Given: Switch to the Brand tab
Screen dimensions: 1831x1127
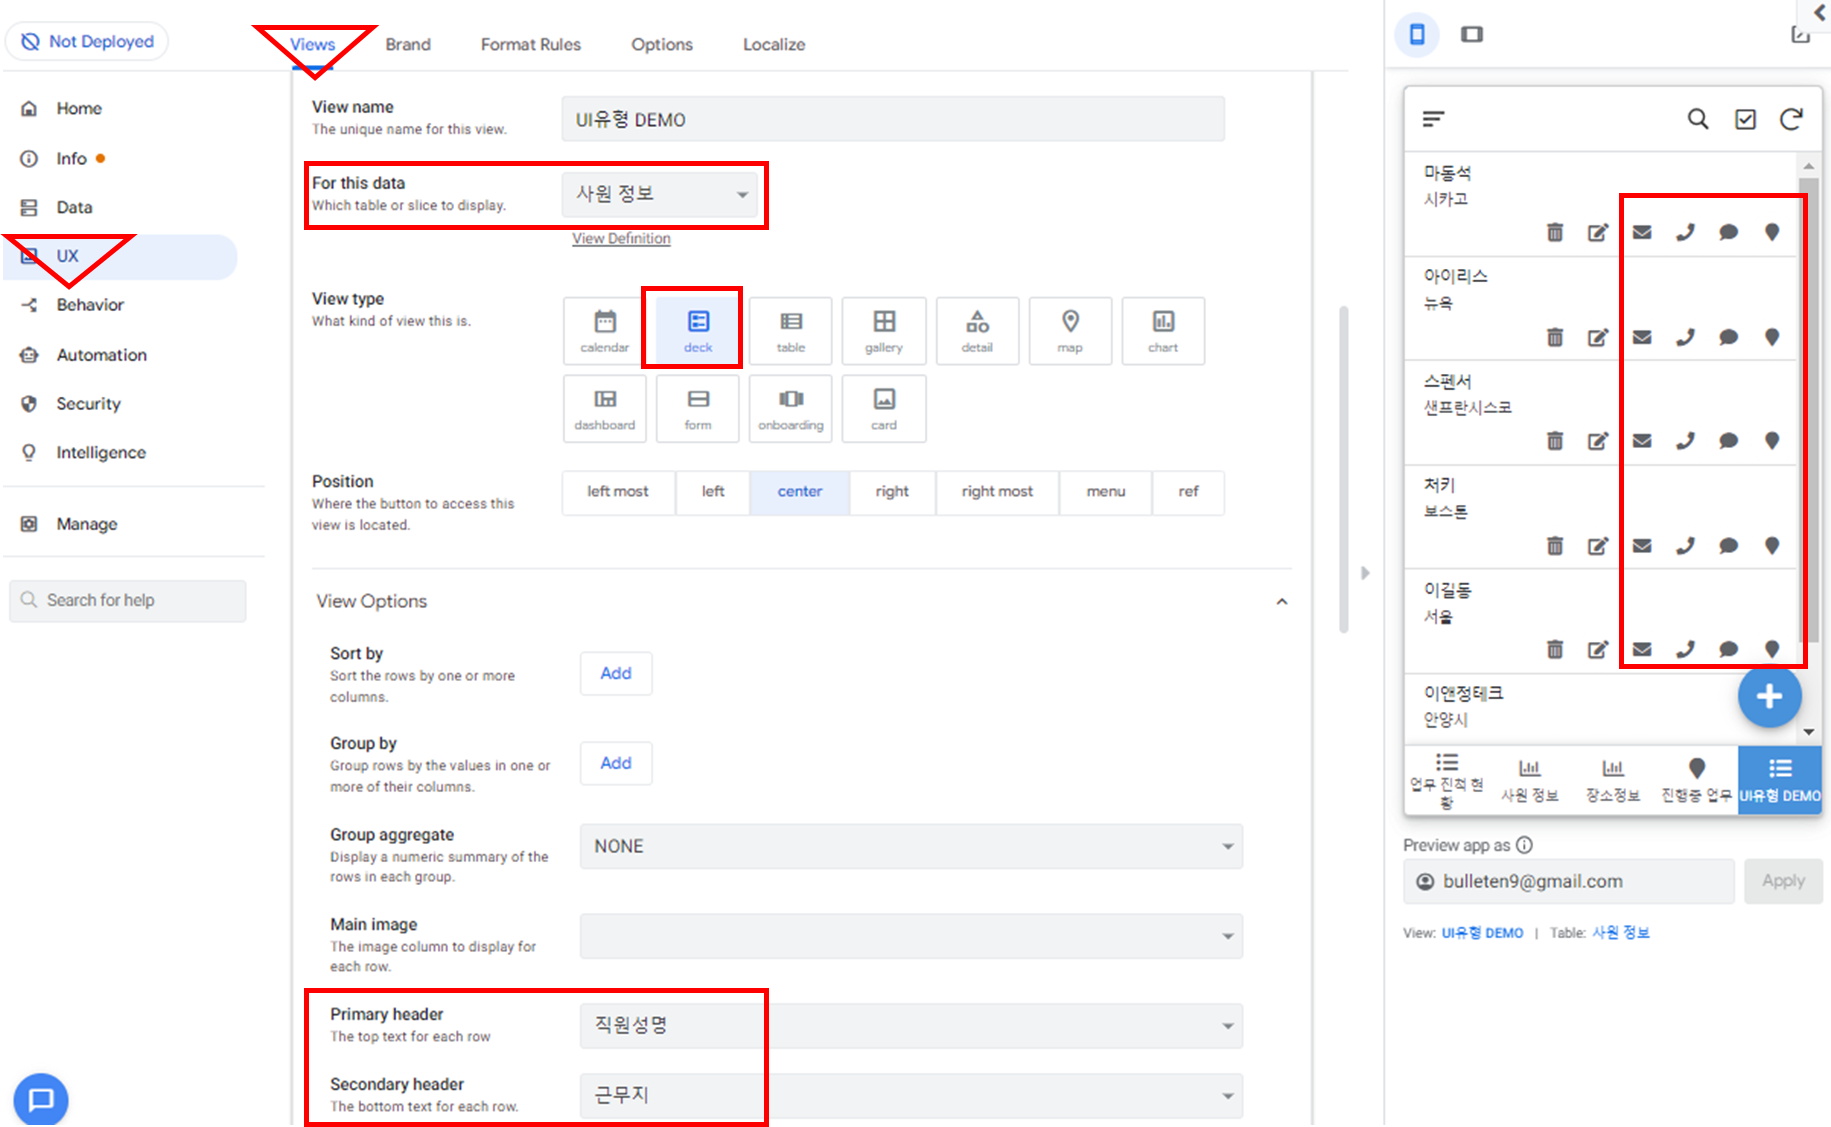Looking at the screenshot, I should (x=407, y=44).
